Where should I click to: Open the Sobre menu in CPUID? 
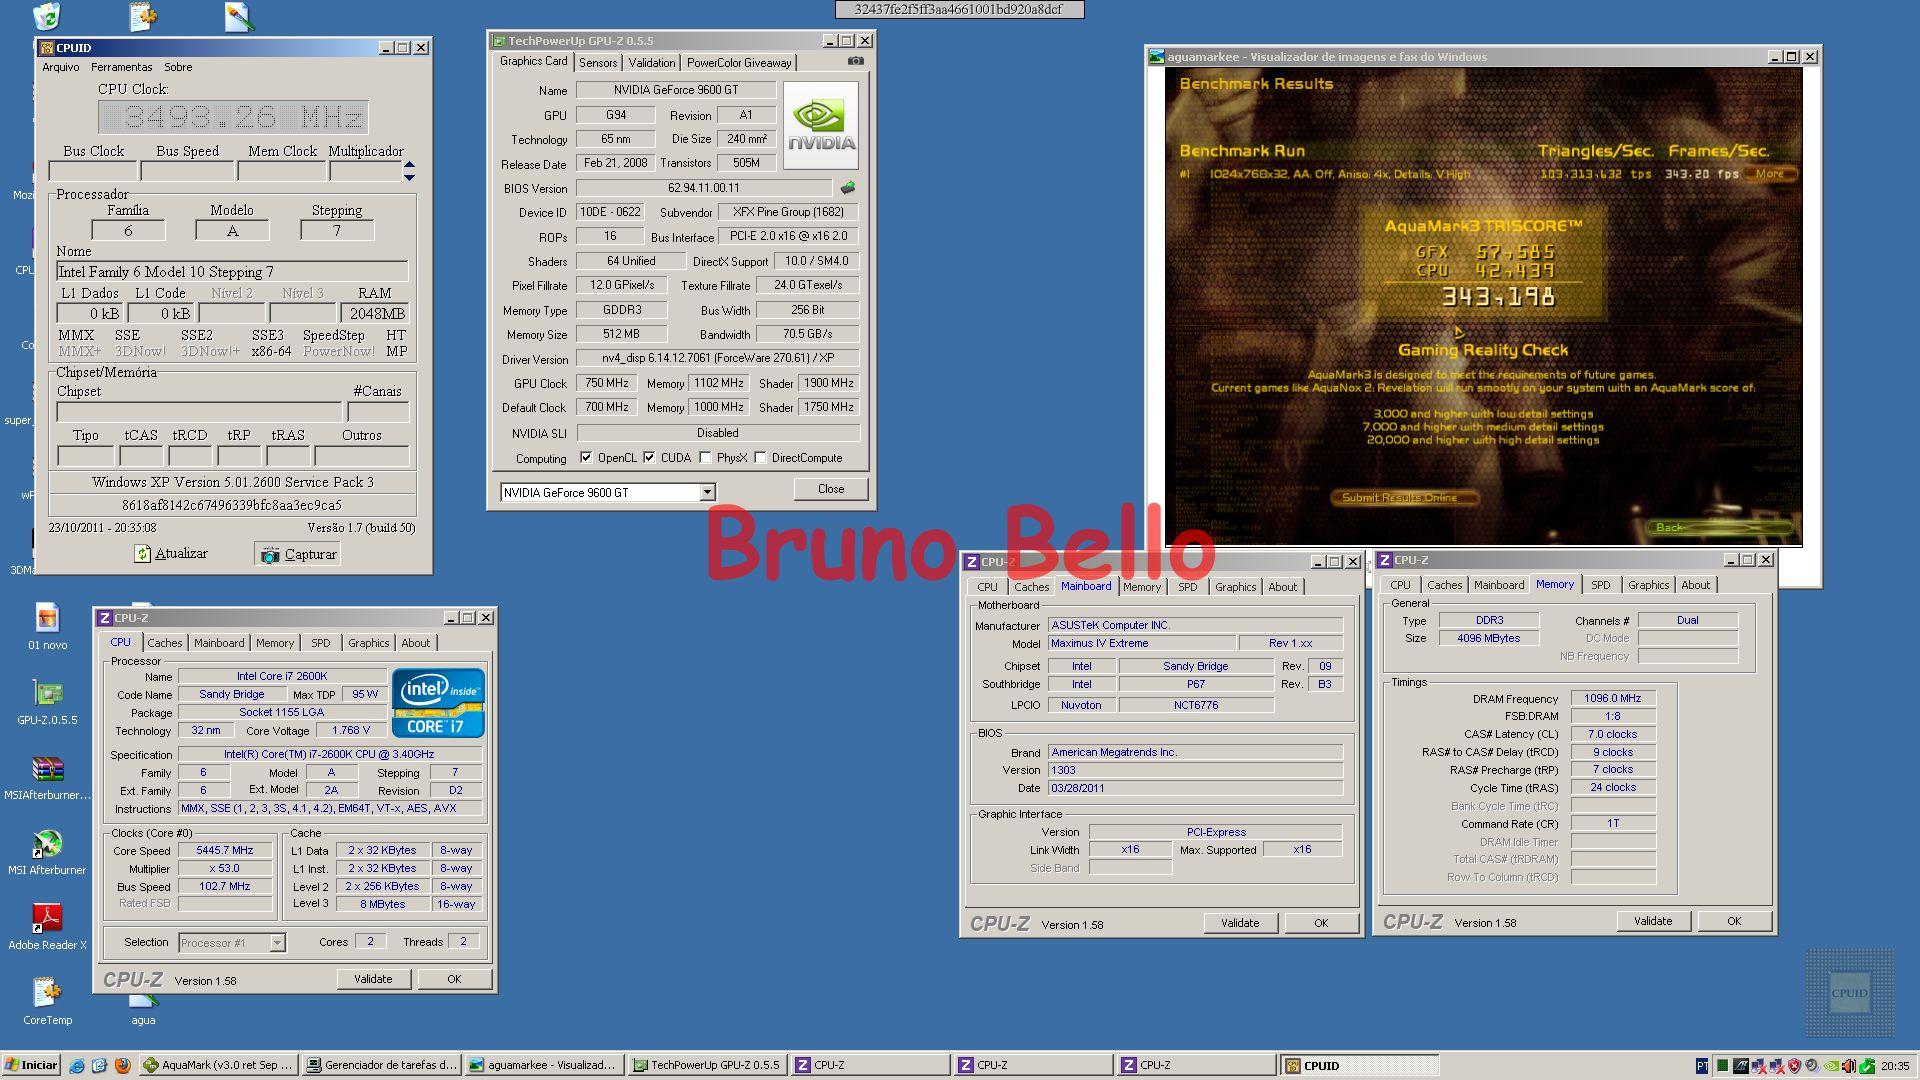178,67
